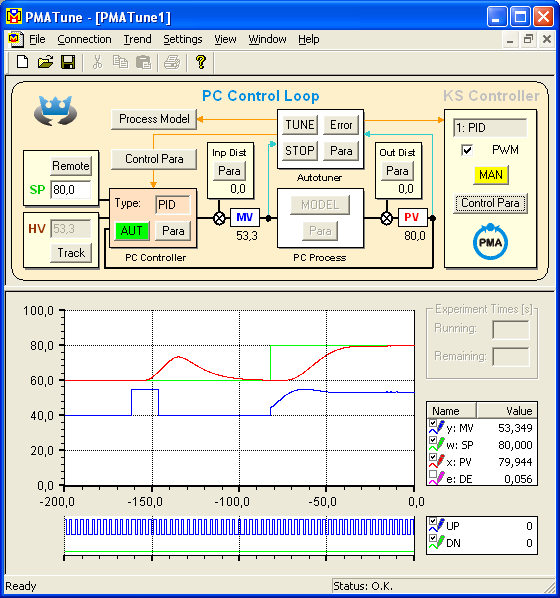This screenshot has width=560, height=598.
Task: Uncheck the x: PV trend checkbox
Action: (x=433, y=457)
